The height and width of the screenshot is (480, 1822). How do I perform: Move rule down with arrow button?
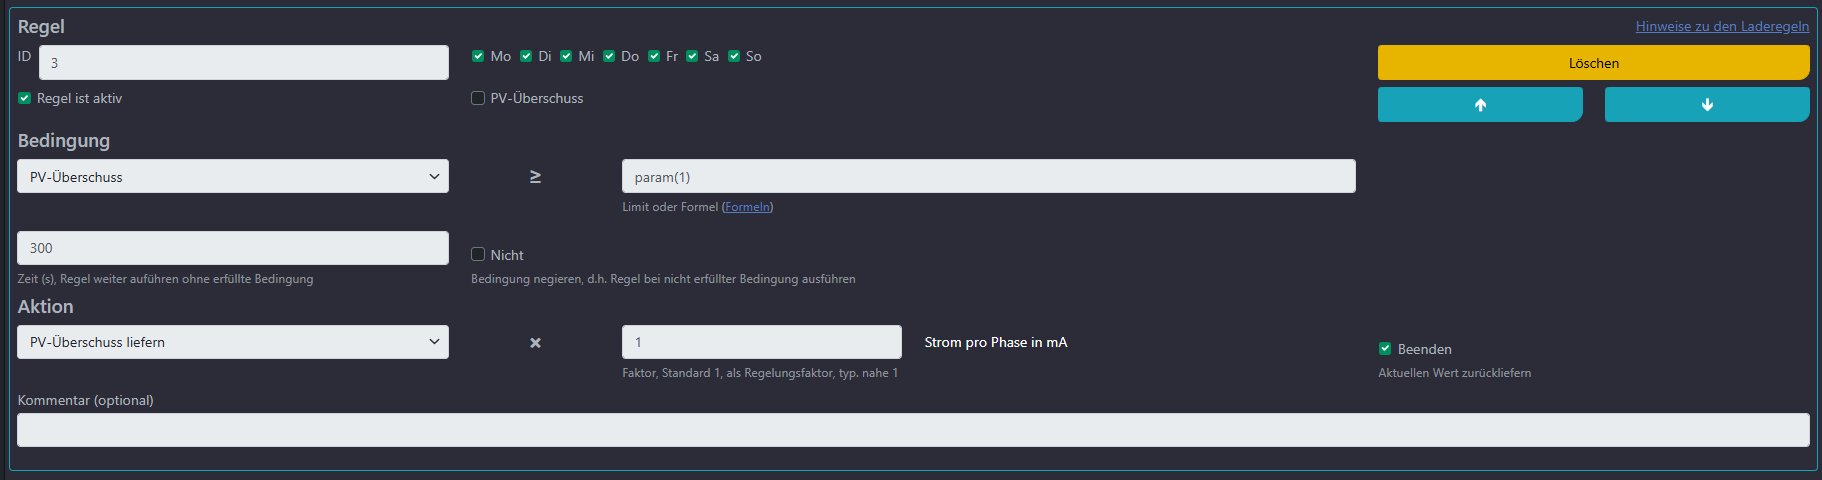(1706, 105)
